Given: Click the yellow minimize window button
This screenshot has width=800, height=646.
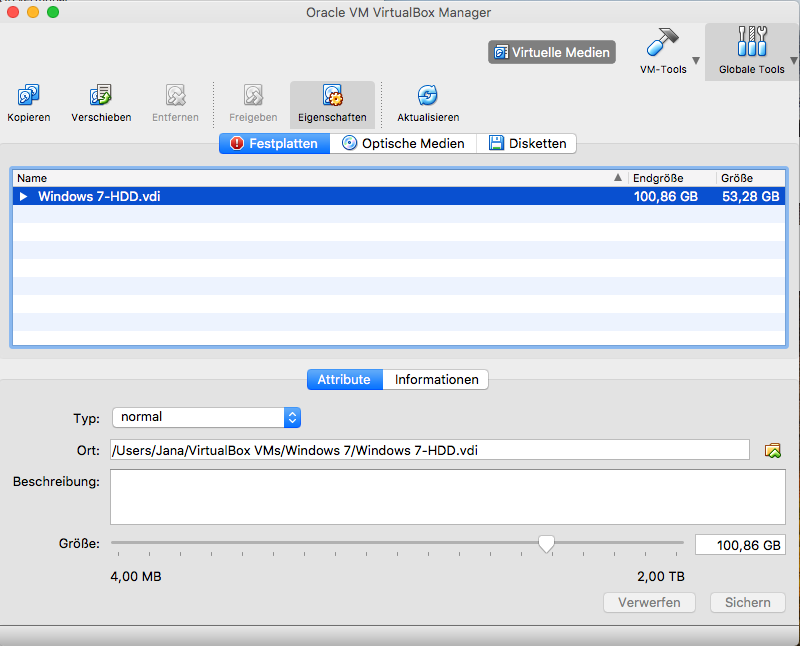Looking at the screenshot, I should point(33,12).
